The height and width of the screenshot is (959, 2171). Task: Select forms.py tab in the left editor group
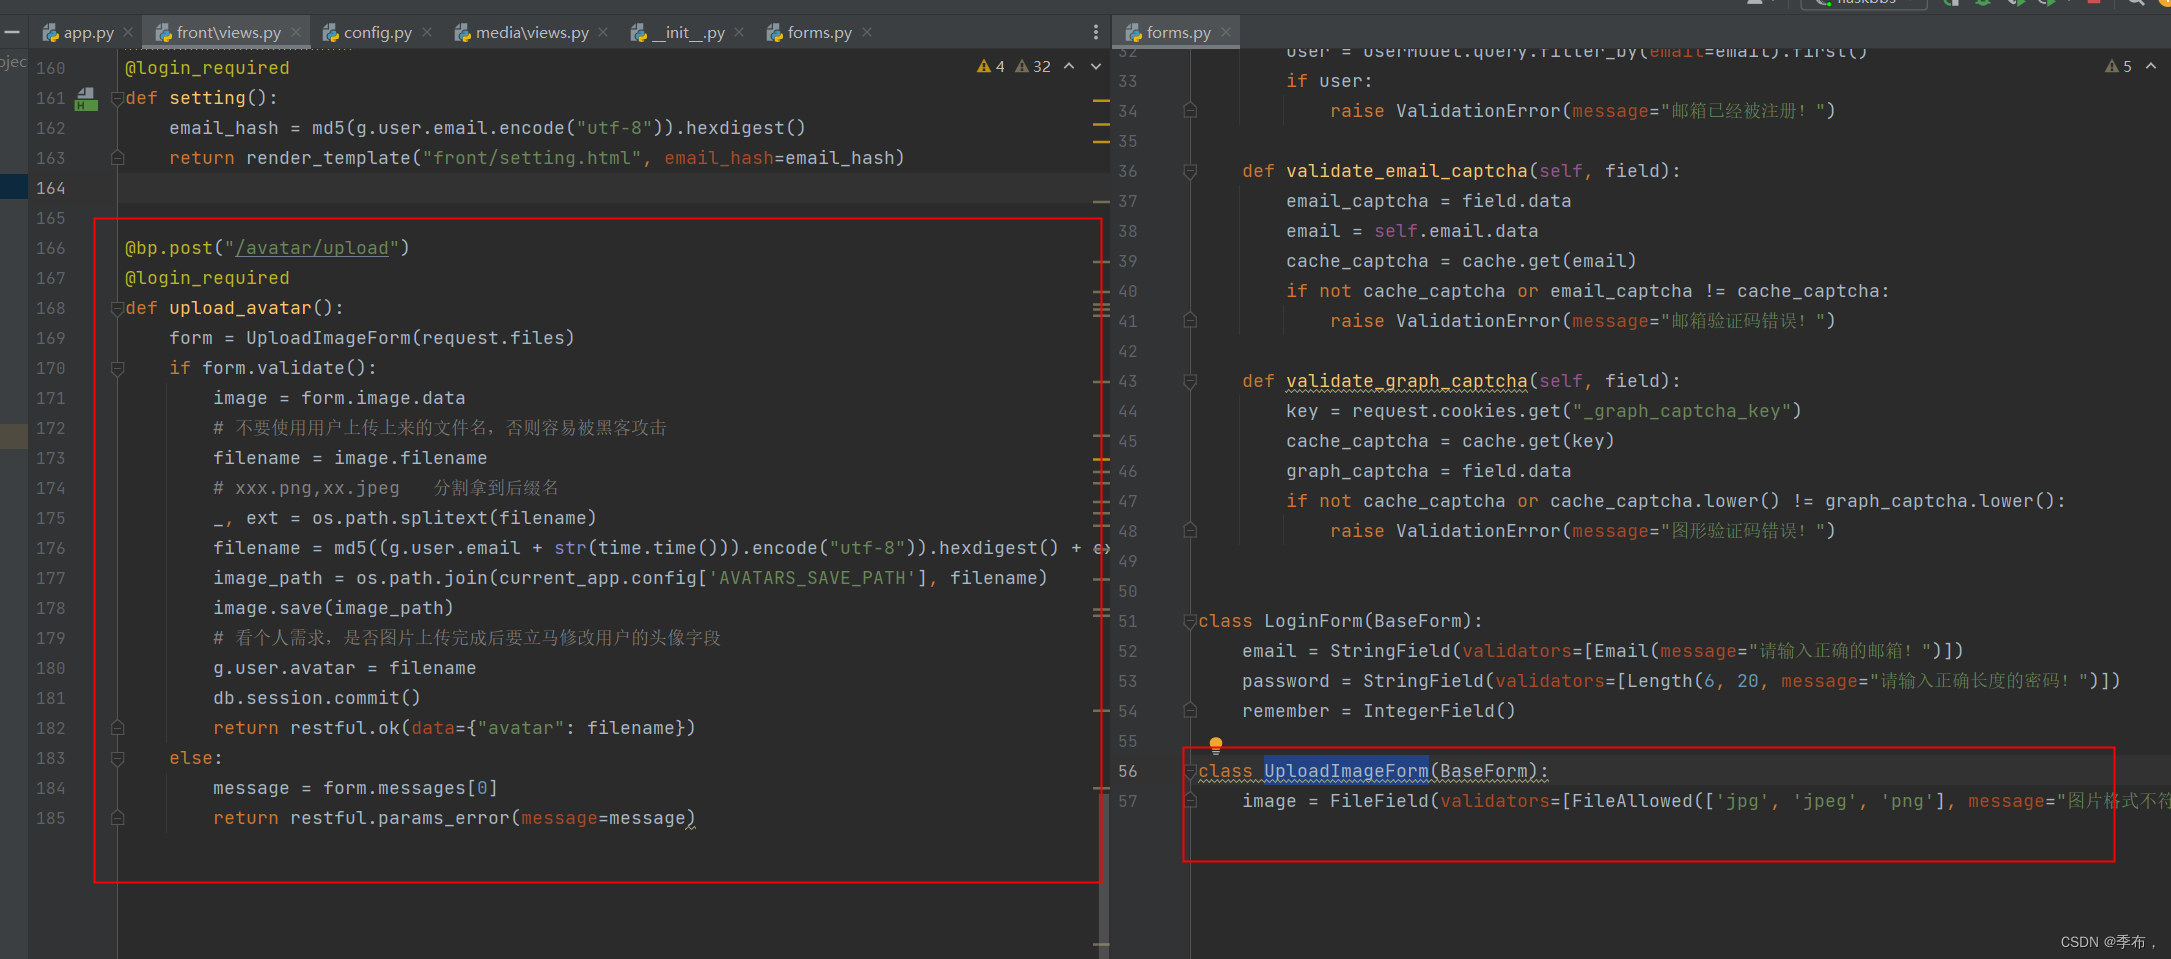[x=809, y=33]
